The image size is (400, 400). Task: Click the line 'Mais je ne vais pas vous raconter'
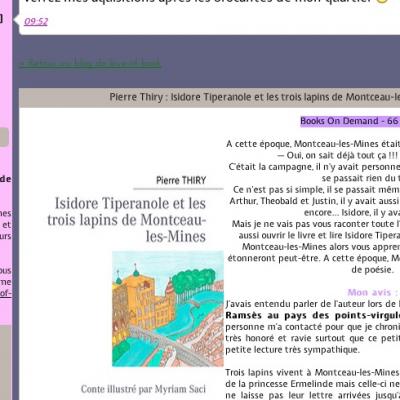316,224
